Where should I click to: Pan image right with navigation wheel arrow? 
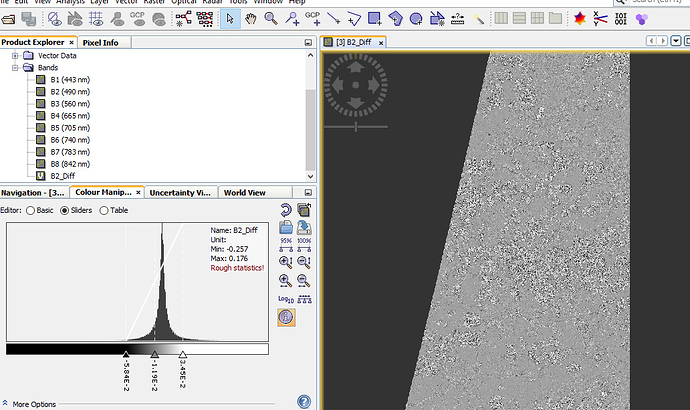coord(374,85)
